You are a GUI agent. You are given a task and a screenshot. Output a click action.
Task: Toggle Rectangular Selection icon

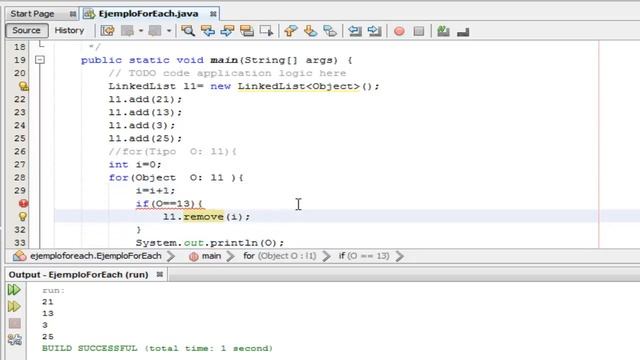267,31
